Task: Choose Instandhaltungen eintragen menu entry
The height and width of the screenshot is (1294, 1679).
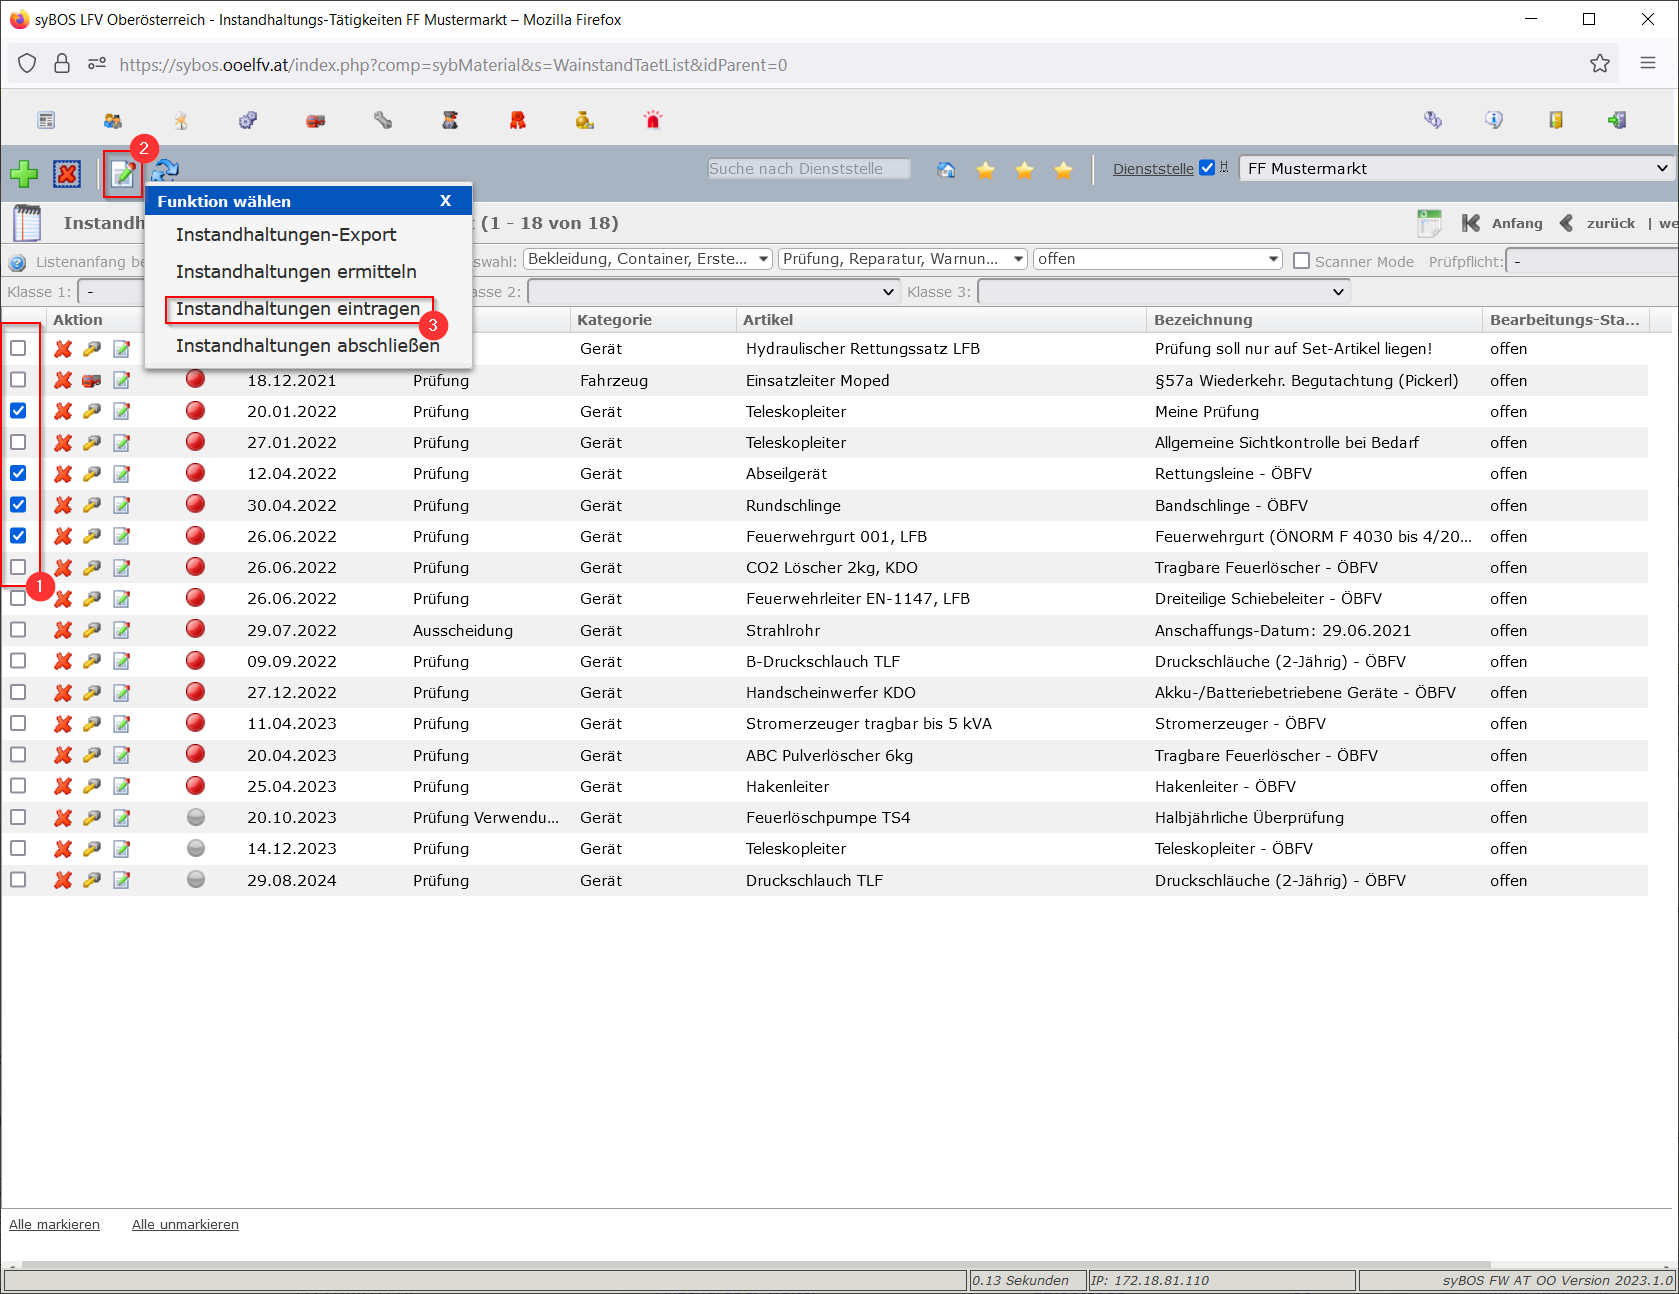Action: (298, 309)
